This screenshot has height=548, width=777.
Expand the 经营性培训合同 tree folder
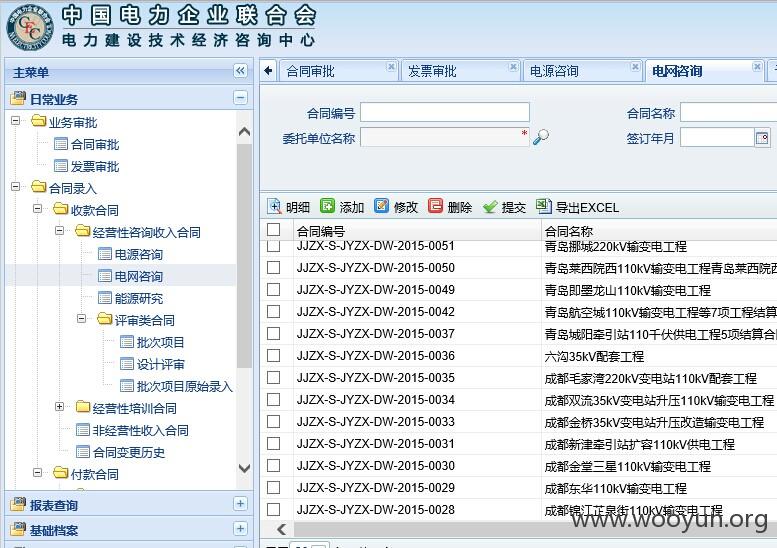tap(59, 407)
